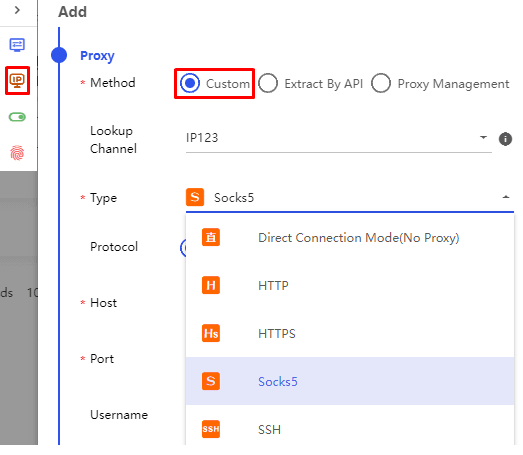Open the red fingerprint sidebar icon
The width and height of the screenshot is (523, 455).
(17, 153)
